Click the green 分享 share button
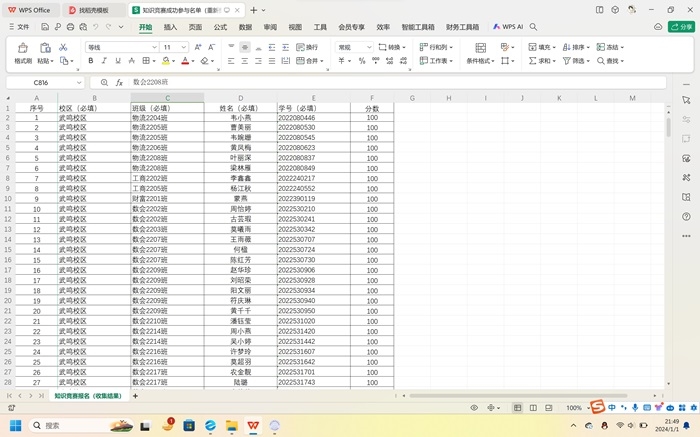Screen dimensions: 700x437 (x=681, y=27)
